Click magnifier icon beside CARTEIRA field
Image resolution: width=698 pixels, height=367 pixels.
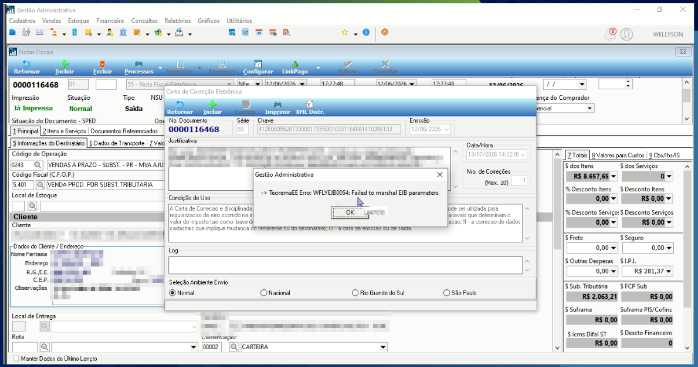(x=234, y=347)
